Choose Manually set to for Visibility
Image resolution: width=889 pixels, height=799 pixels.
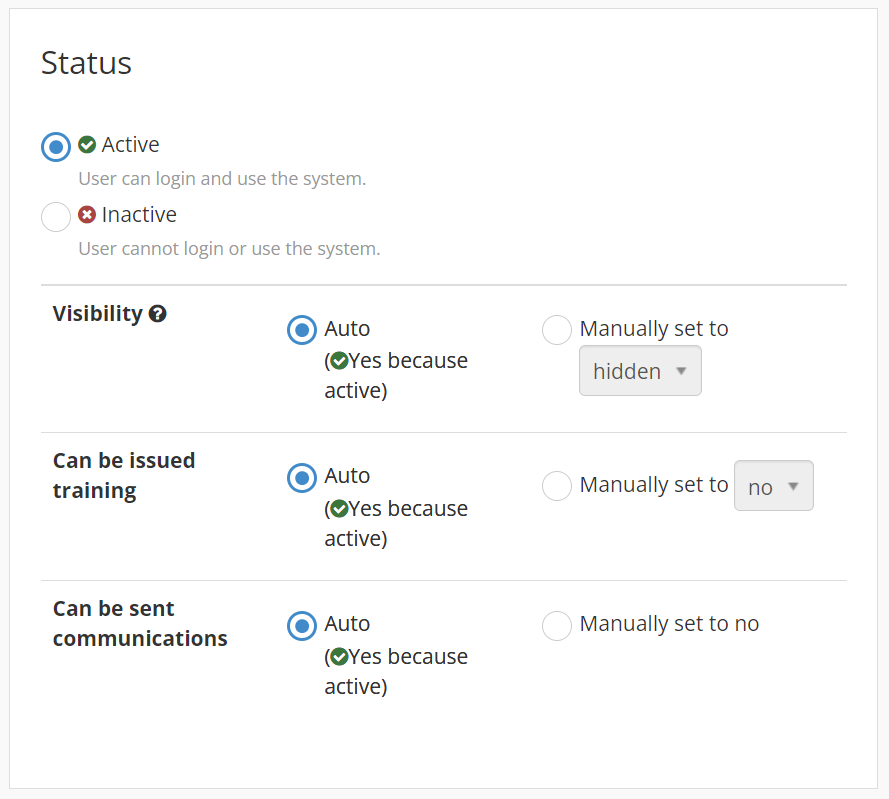click(557, 329)
